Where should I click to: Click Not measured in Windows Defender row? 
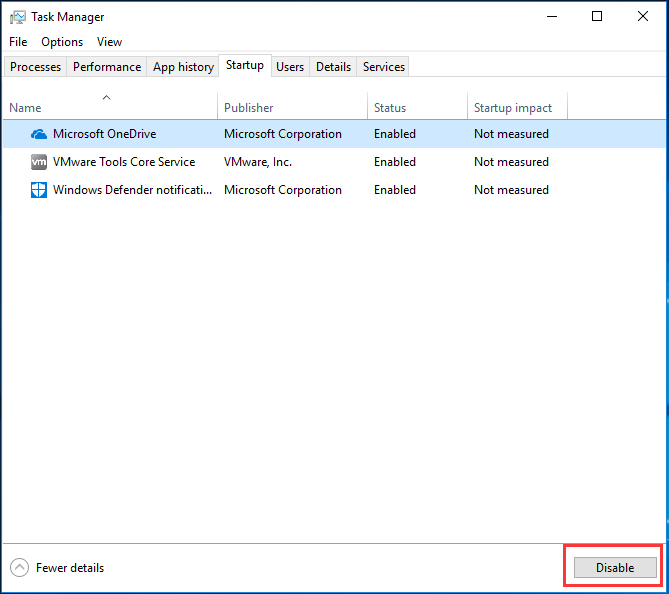(x=511, y=190)
